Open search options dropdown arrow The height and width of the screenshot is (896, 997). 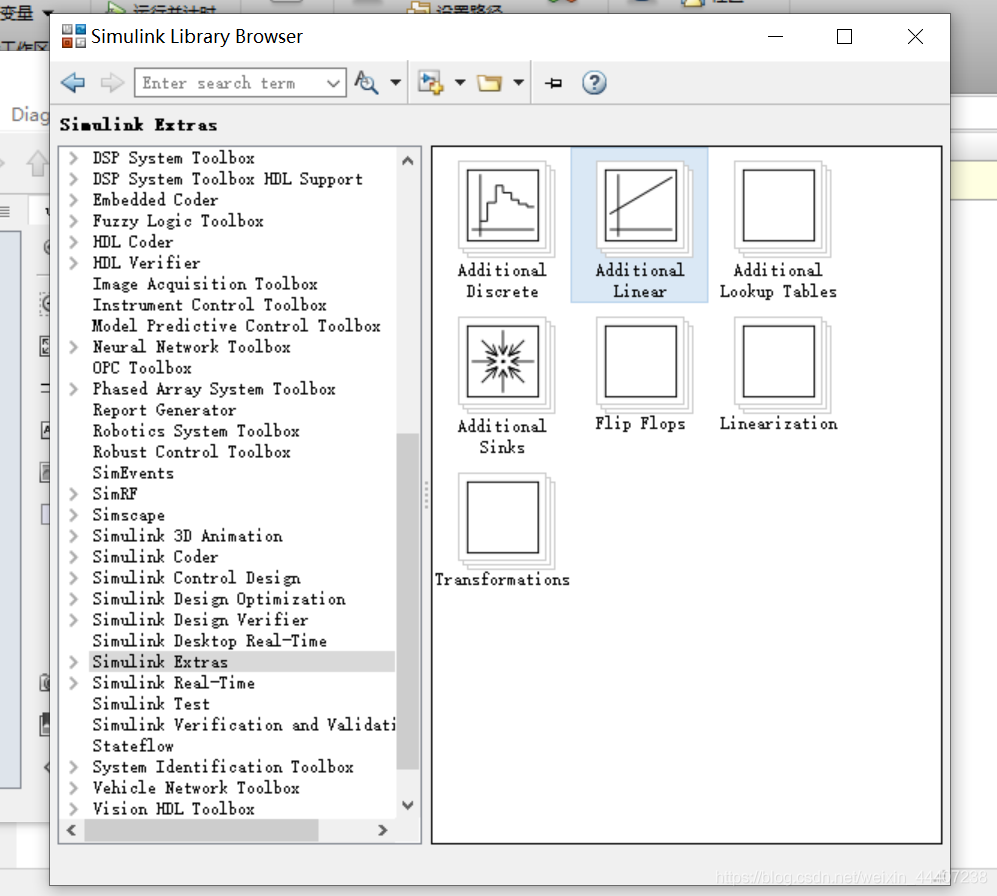tap(395, 83)
